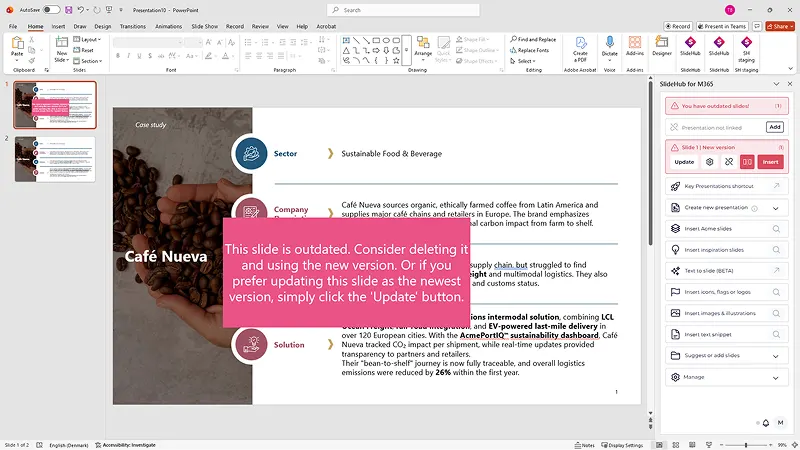This screenshot has height=450, width=800.
Task: Open the Share button dropdown
Action: (x=780, y=26)
